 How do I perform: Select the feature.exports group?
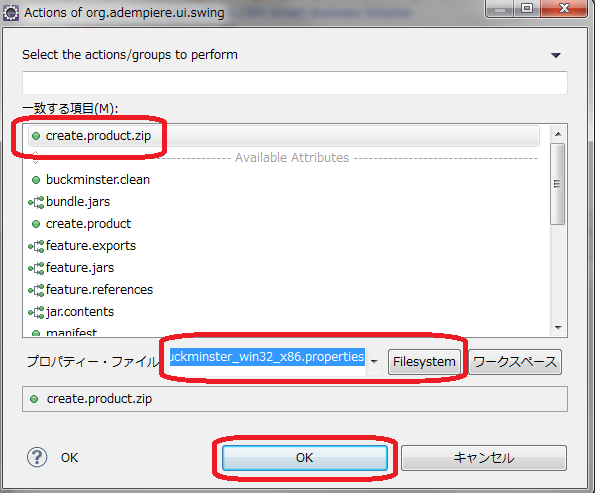pyautogui.click(x=283, y=246)
